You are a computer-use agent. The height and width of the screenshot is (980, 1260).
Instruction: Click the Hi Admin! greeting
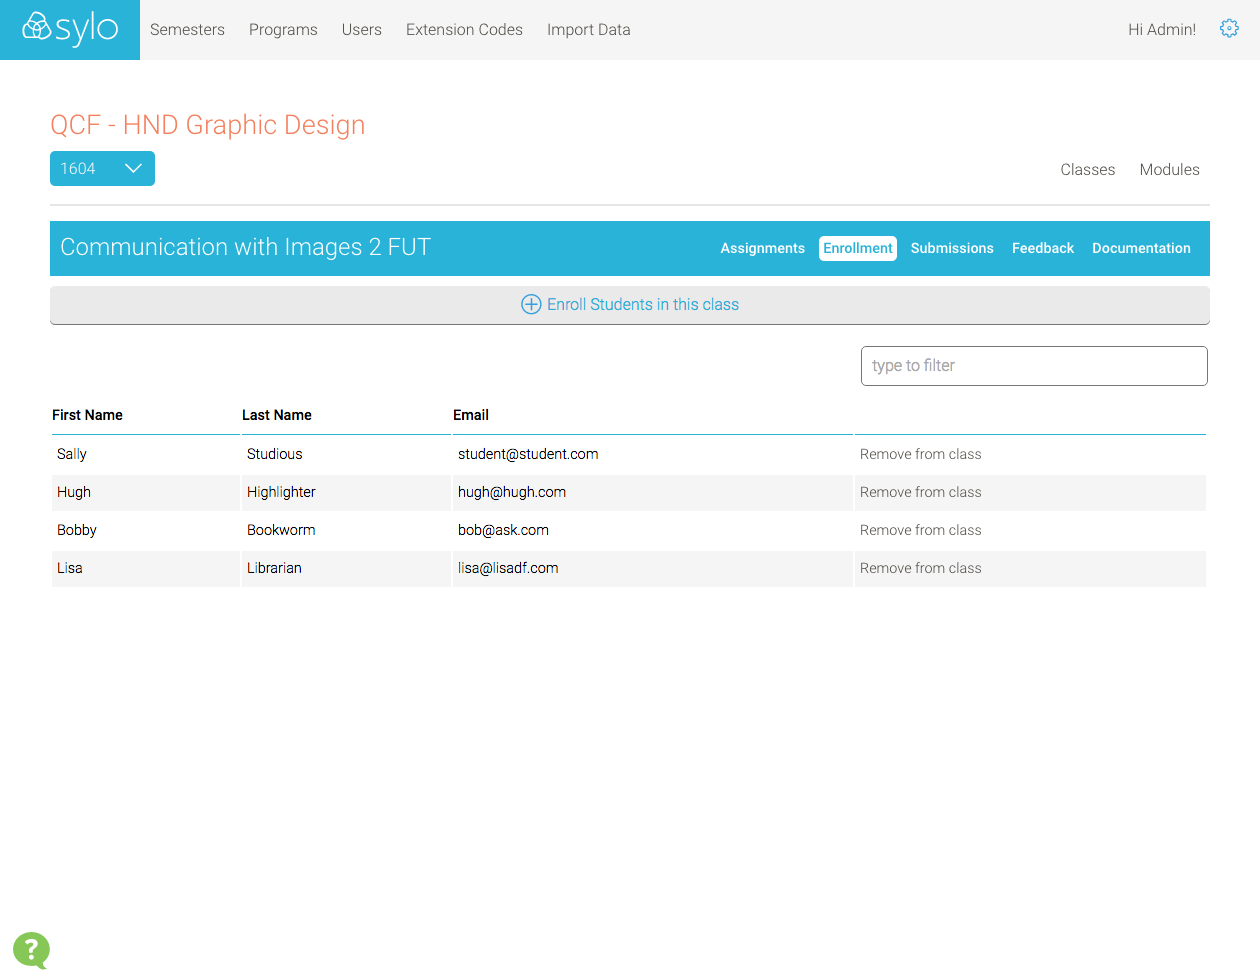point(1161,30)
